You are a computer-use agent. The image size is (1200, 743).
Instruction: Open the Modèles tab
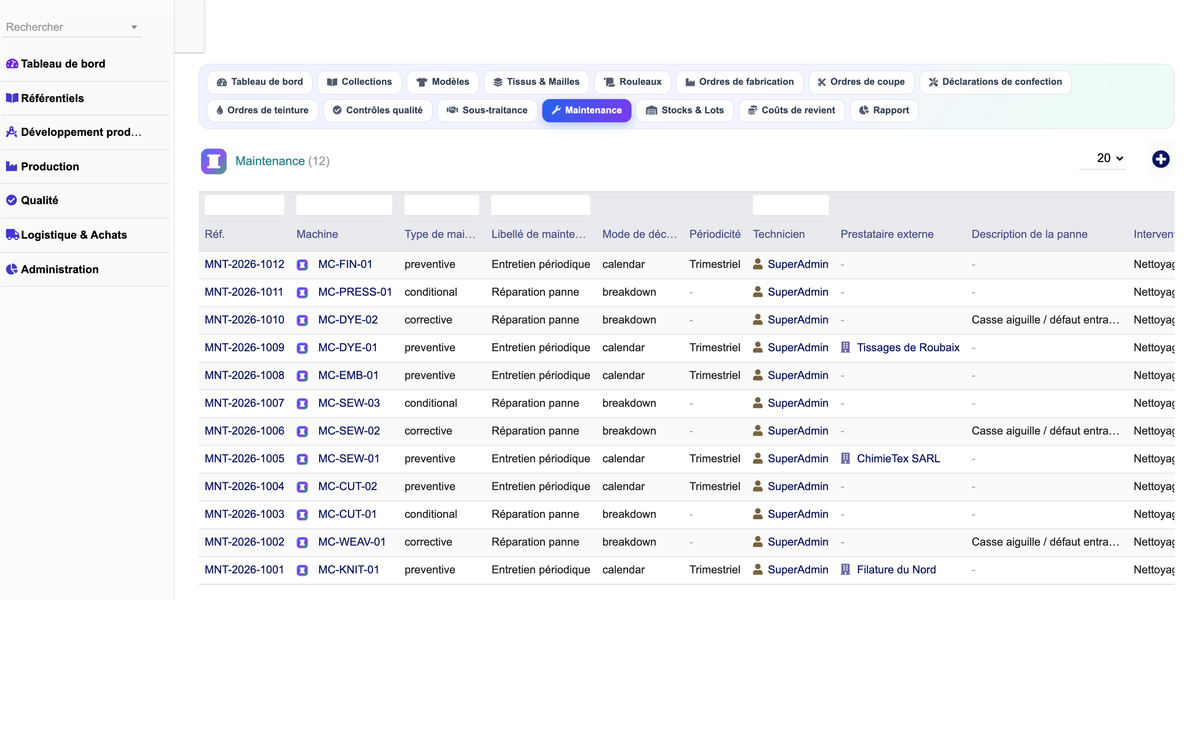[x=443, y=82]
